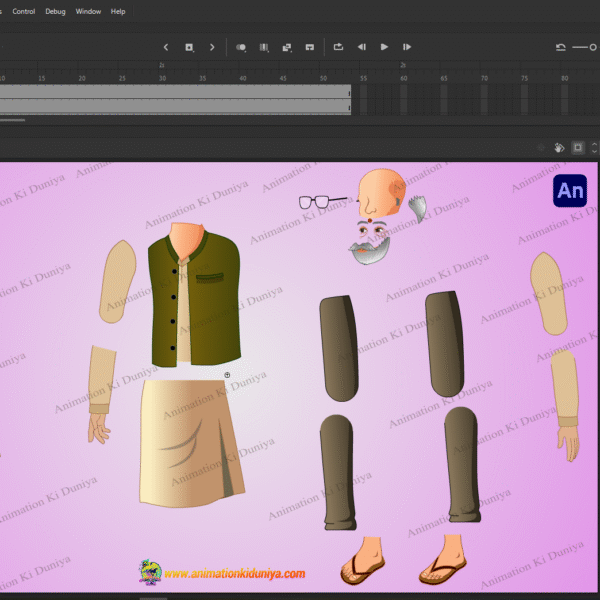The height and width of the screenshot is (600, 600).
Task: Click frame 30 on the timeline ruler
Action: 163,78
